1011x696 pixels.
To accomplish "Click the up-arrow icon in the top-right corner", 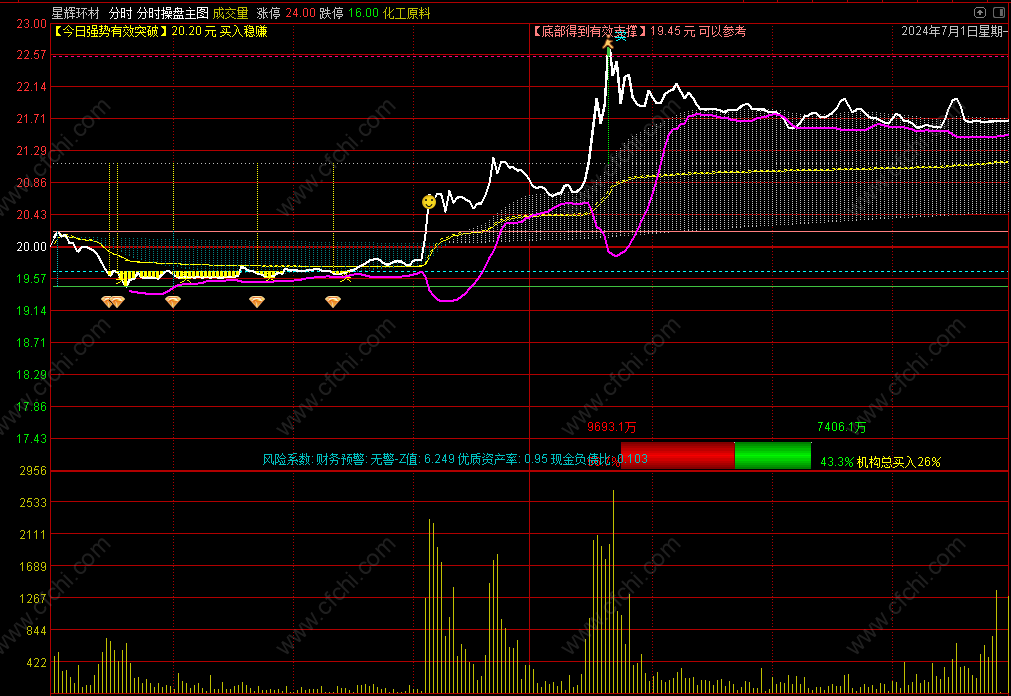I will pyautogui.click(x=979, y=12).
